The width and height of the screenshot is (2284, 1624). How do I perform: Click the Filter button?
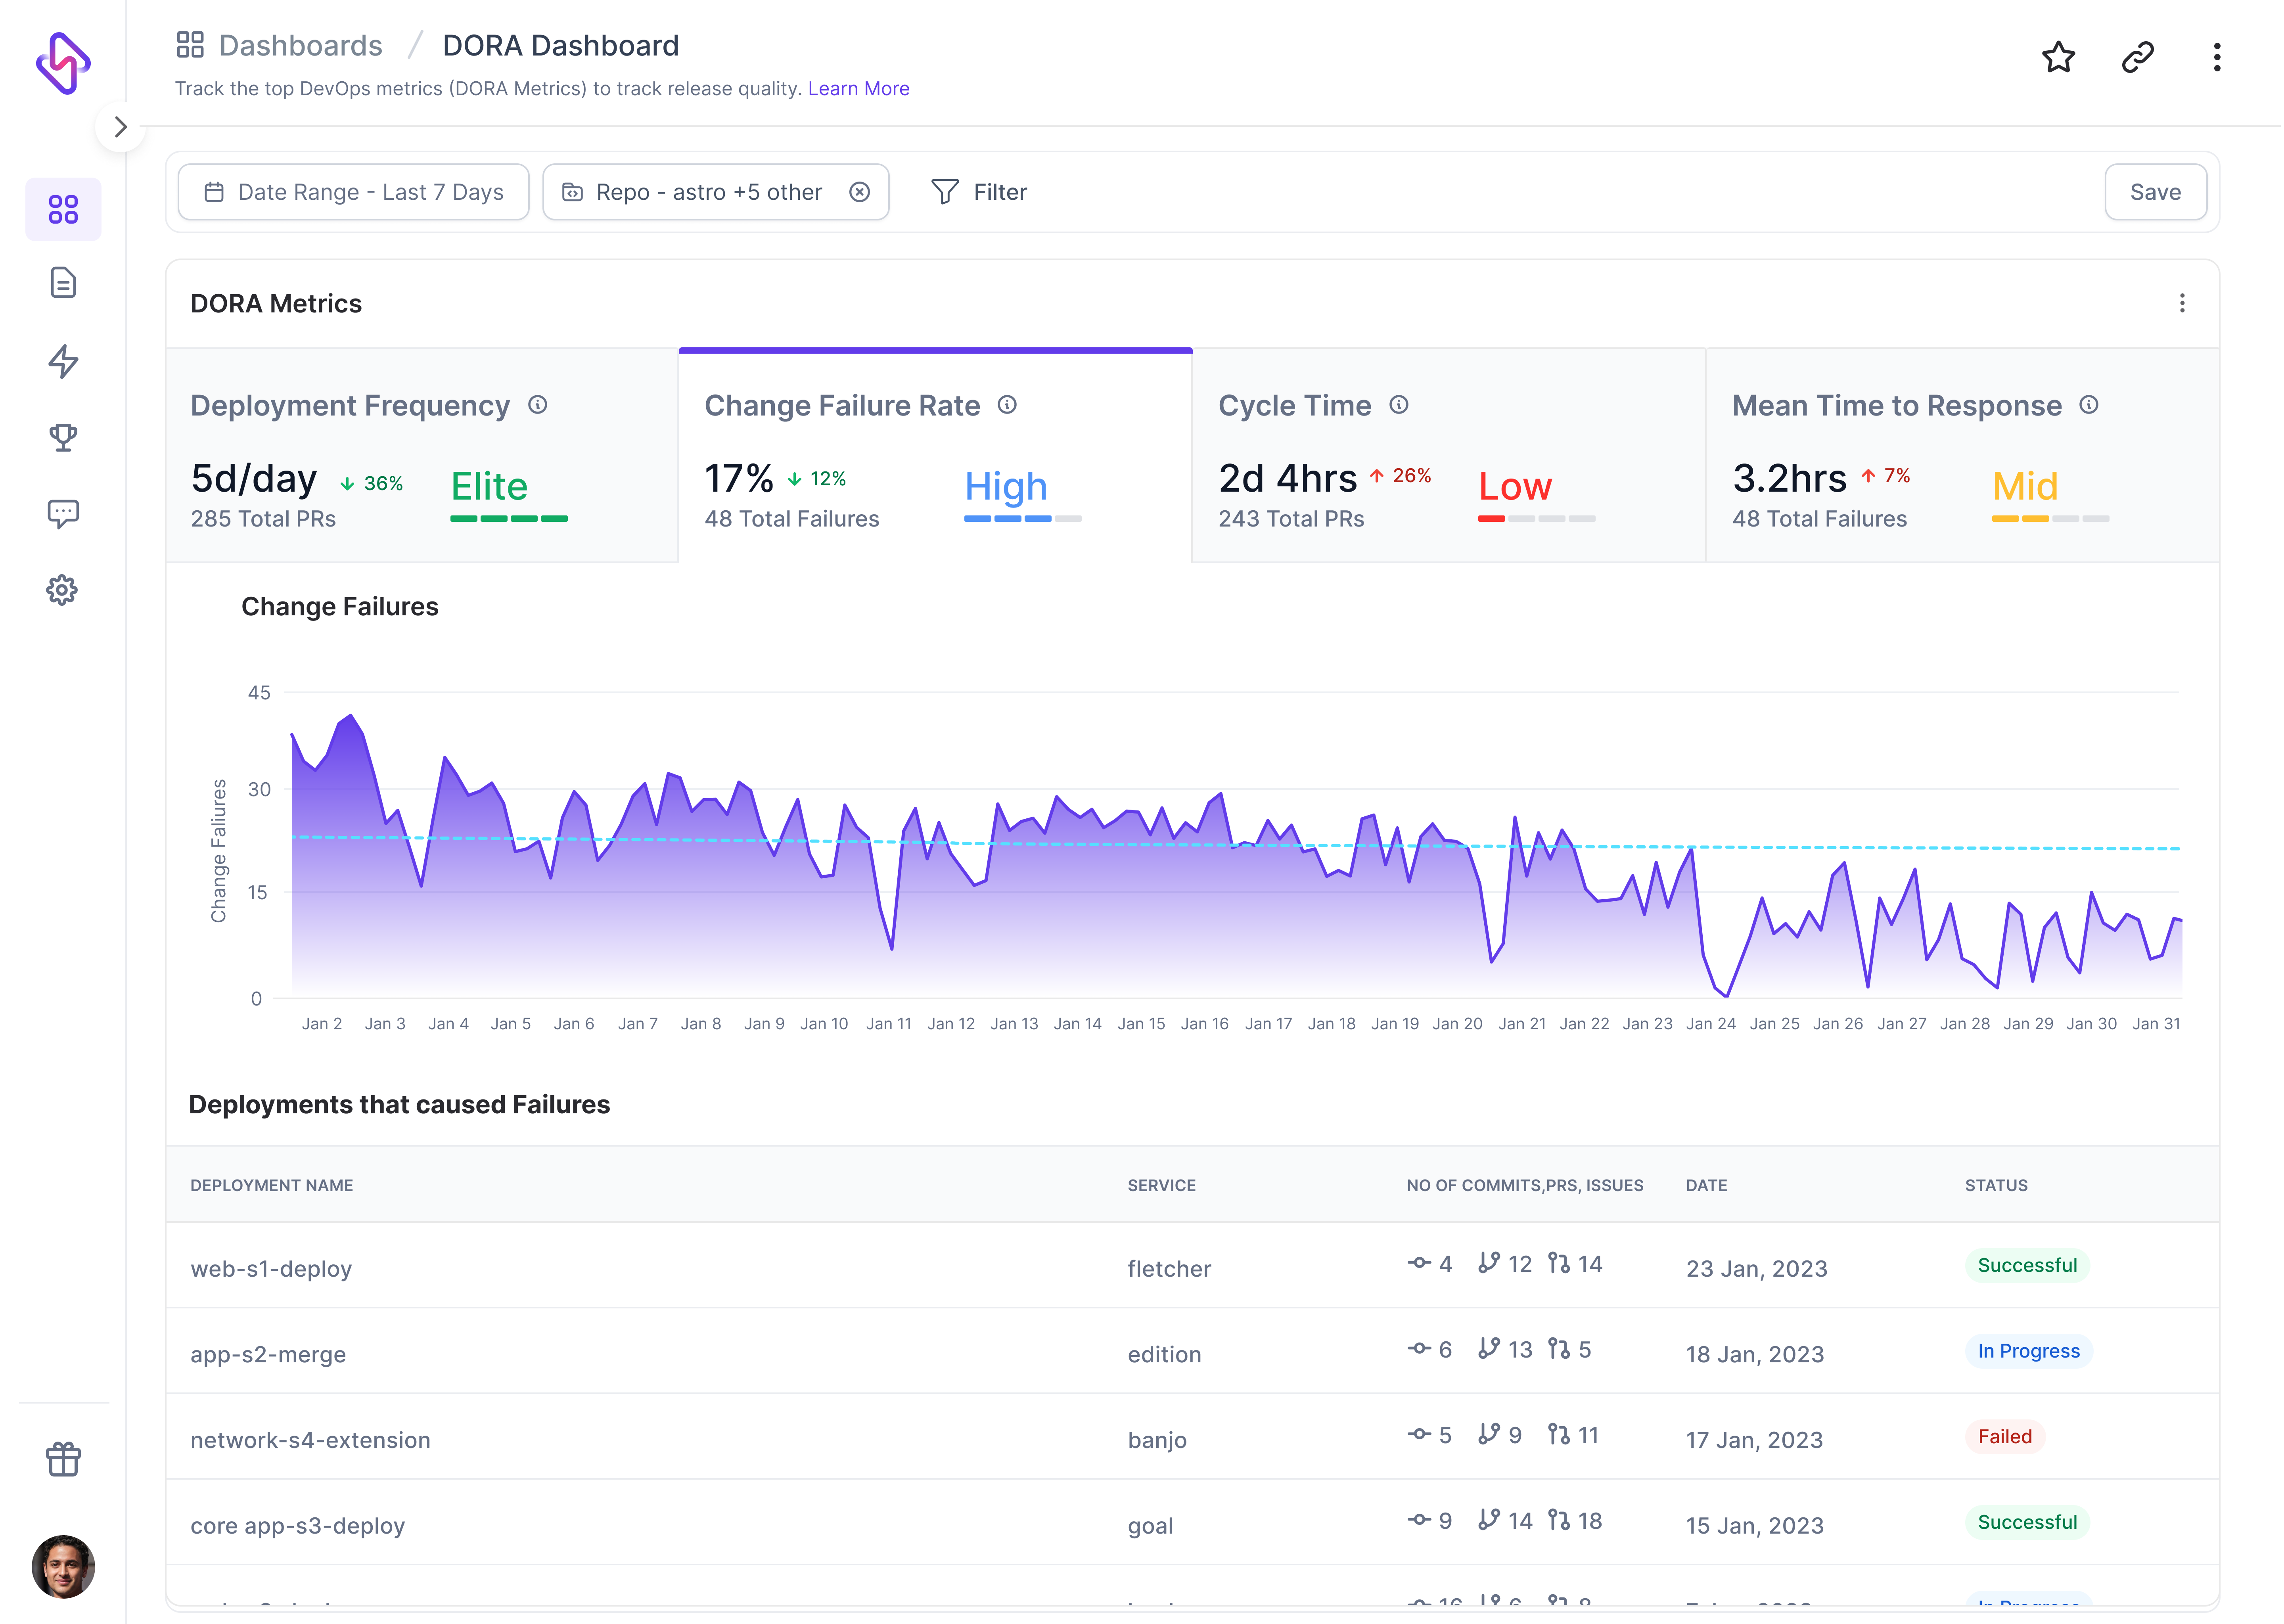click(x=979, y=192)
